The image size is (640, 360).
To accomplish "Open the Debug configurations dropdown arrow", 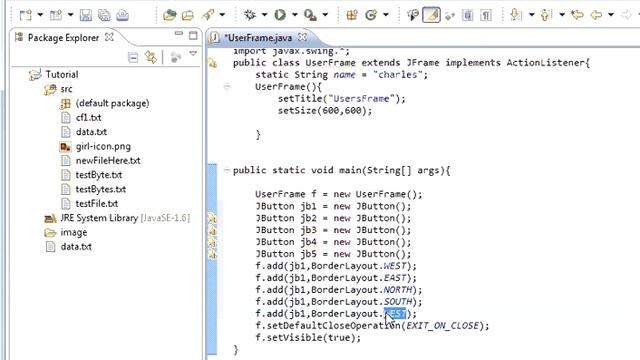I will point(264,15).
